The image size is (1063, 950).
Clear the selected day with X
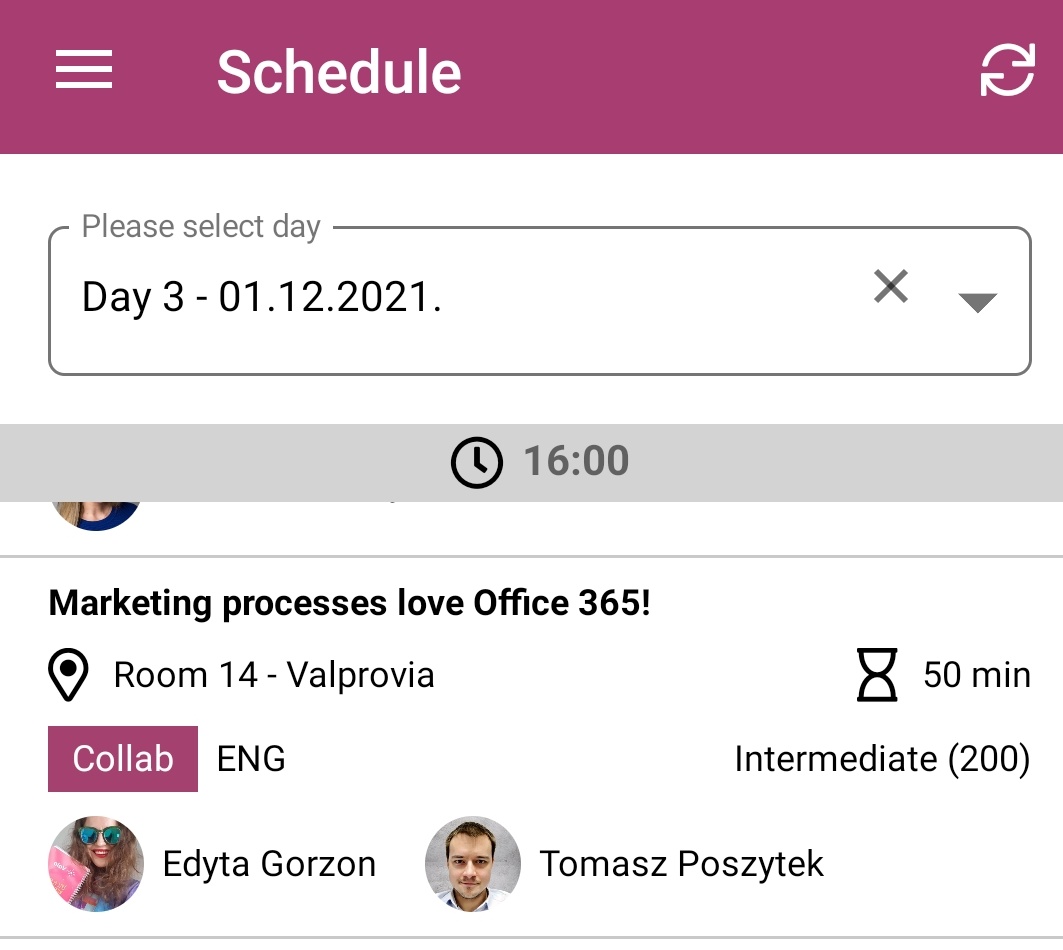point(890,288)
